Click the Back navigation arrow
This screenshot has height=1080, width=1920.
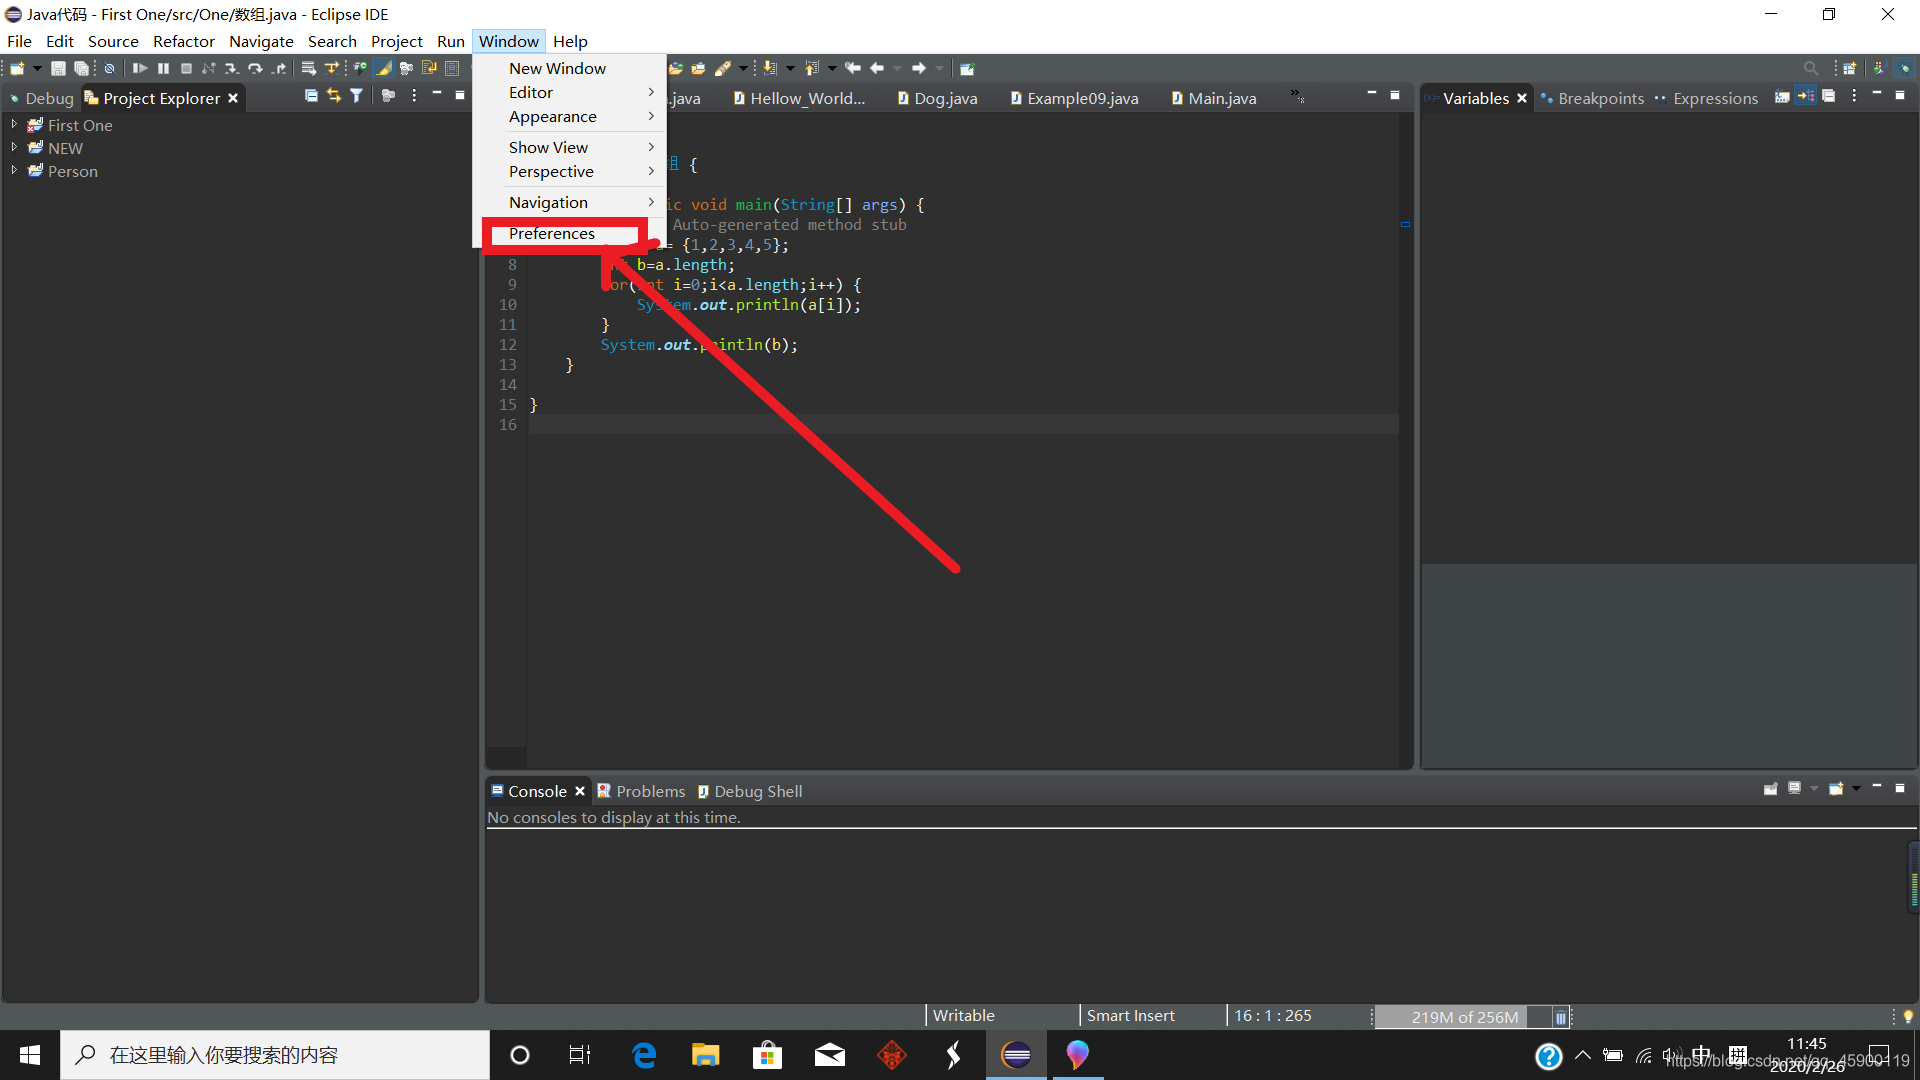877,68
